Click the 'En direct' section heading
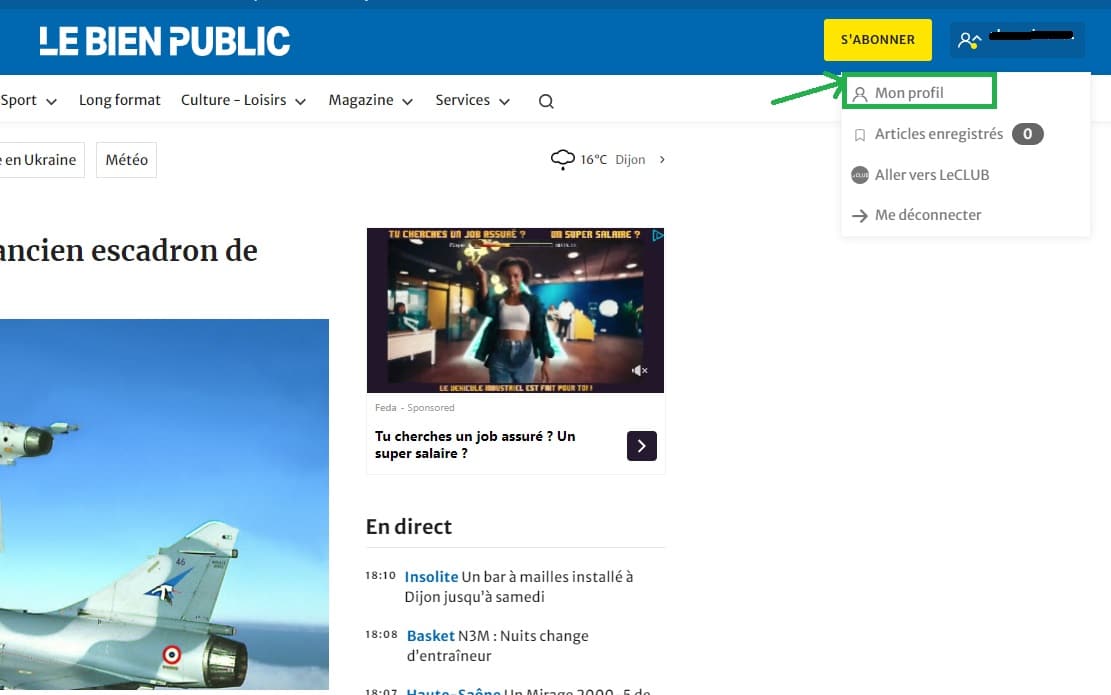The height and width of the screenshot is (695, 1111). 409,526
